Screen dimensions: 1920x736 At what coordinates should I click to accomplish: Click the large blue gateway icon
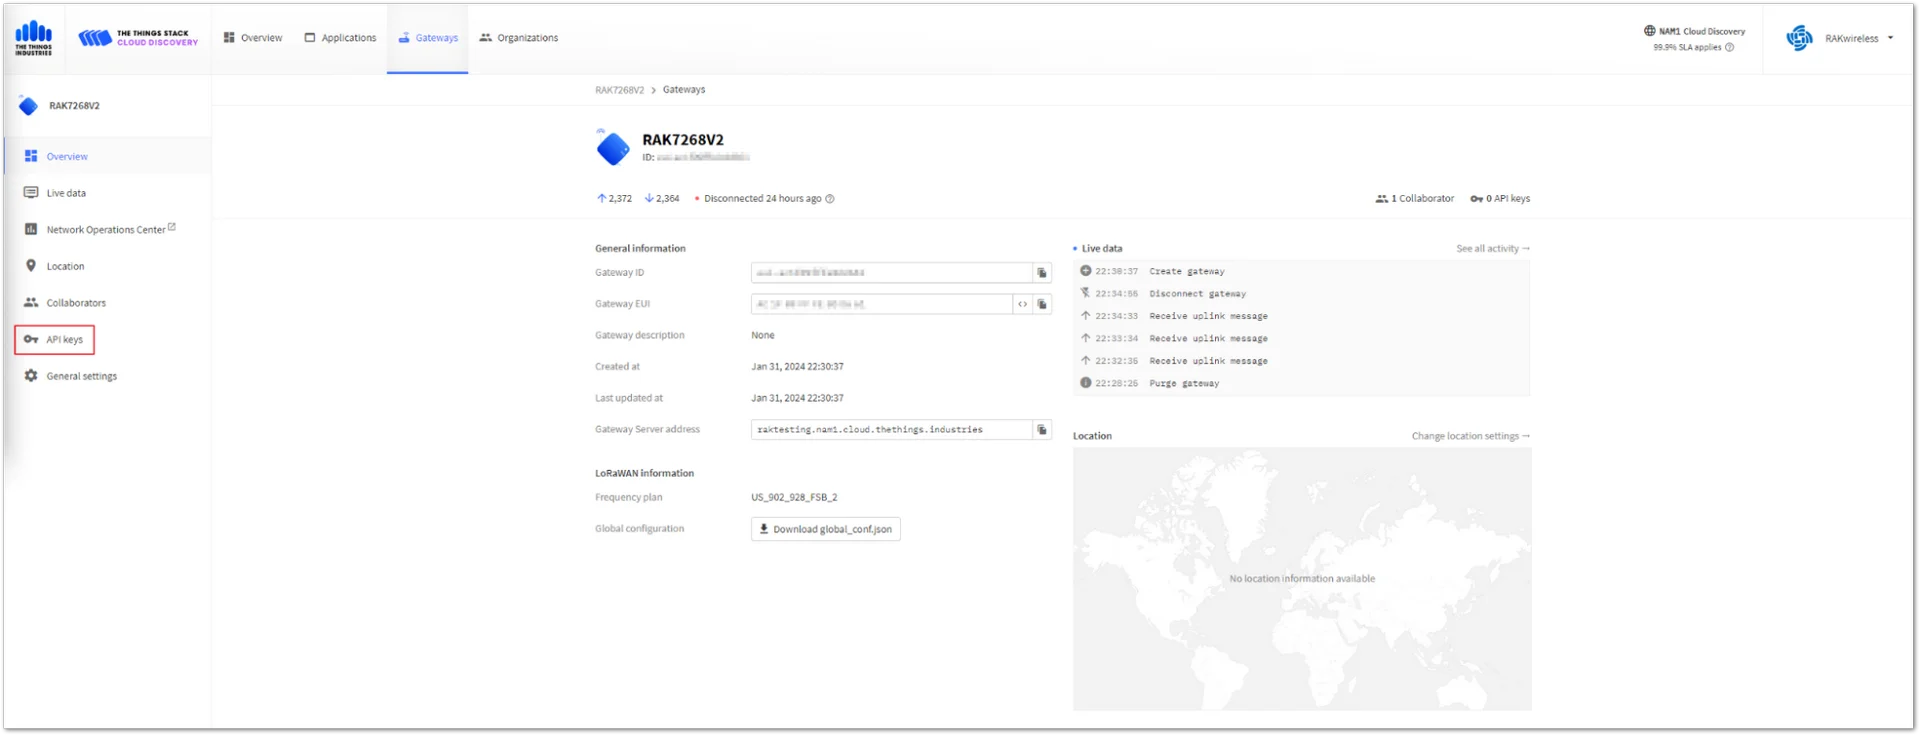[612, 148]
